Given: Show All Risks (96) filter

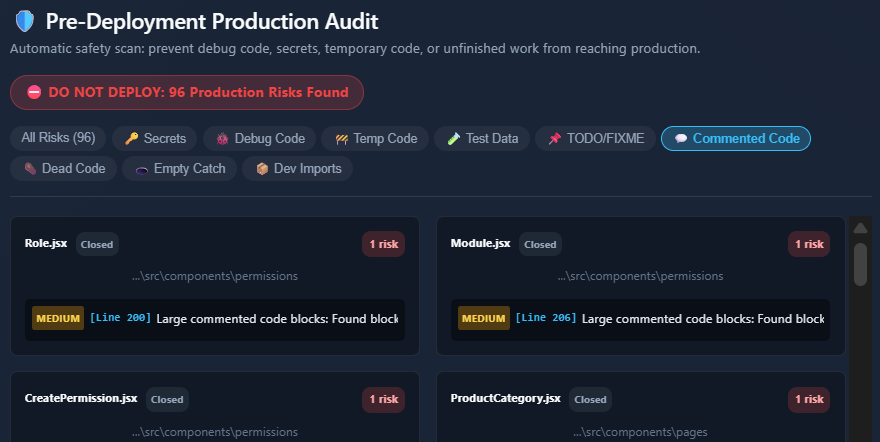Looking at the screenshot, I should [x=58, y=138].
